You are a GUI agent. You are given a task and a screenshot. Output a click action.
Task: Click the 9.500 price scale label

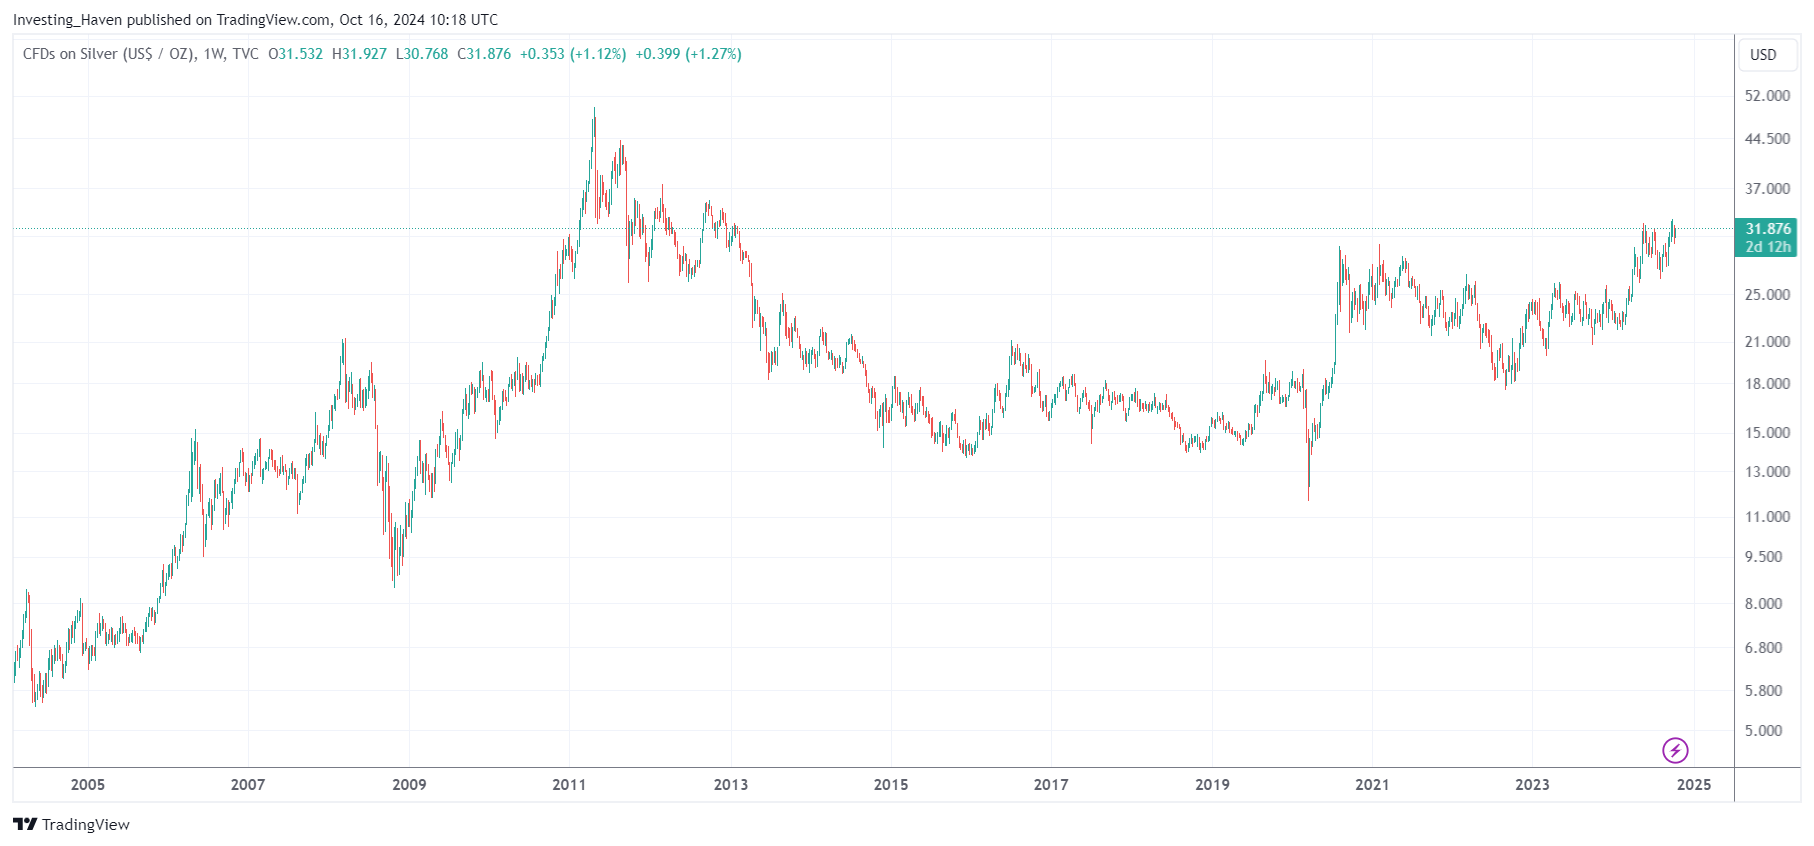pyautogui.click(x=1763, y=557)
